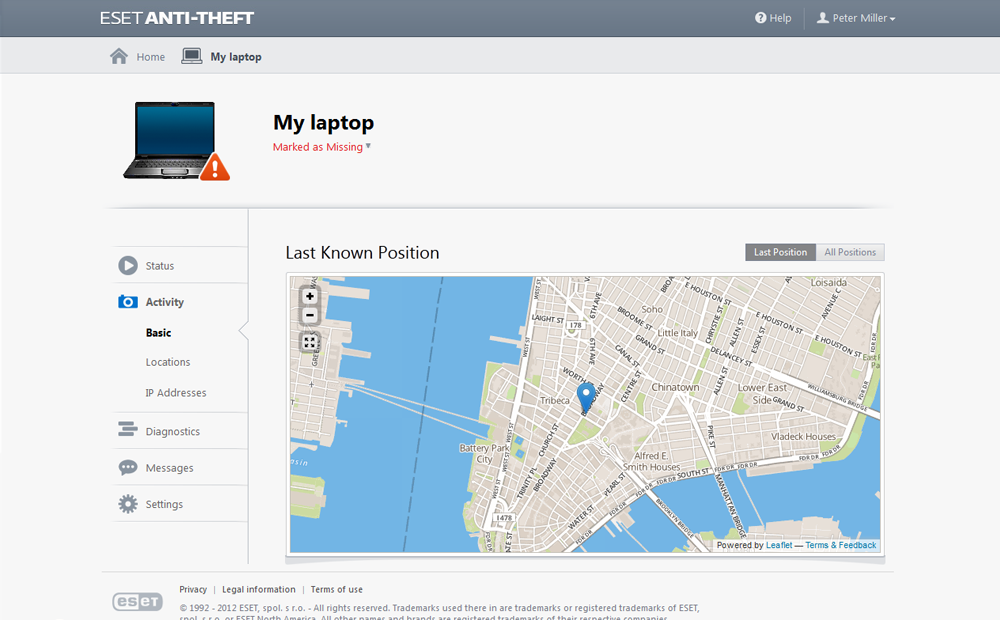
Task: Click the Status play icon in the sidebar
Action: tap(128, 265)
